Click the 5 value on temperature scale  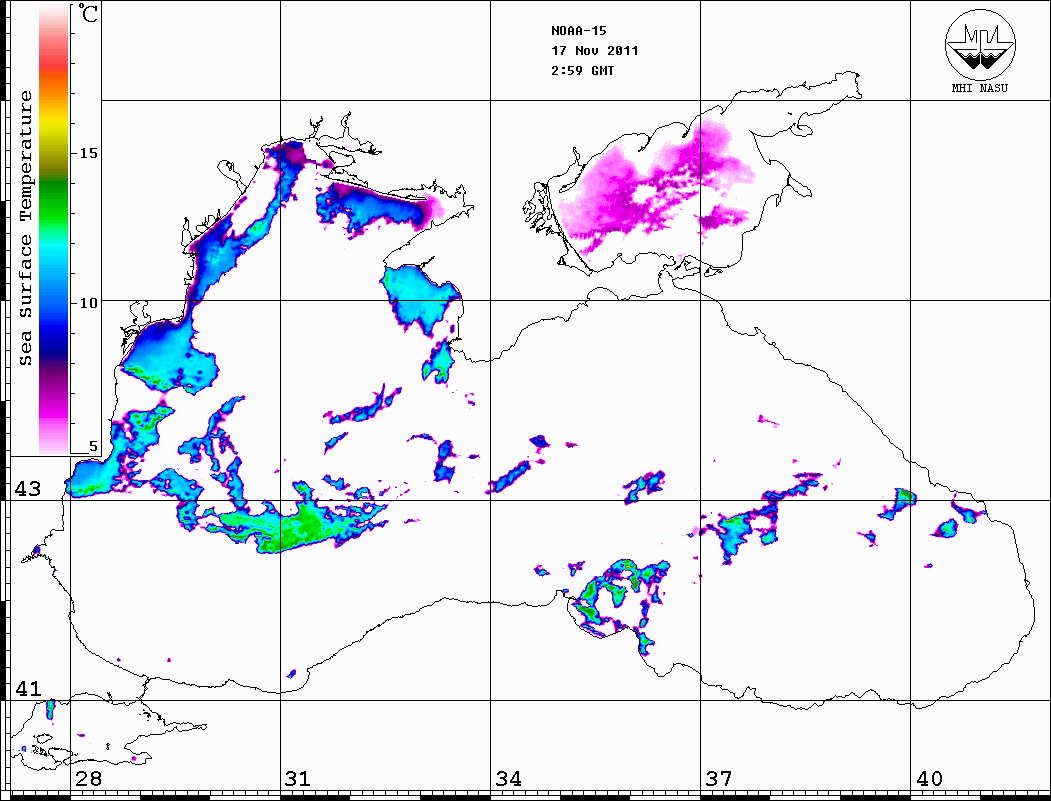(93, 446)
